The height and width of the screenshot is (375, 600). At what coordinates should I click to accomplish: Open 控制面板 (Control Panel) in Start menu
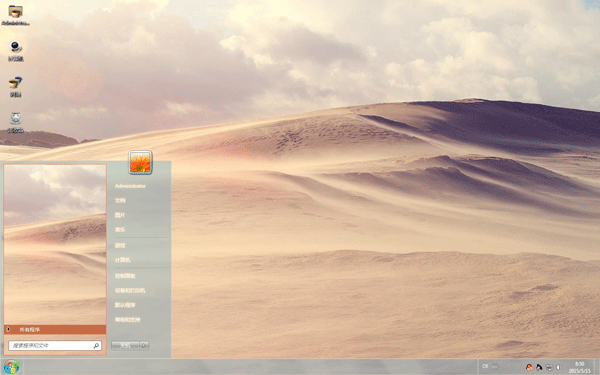(x=125, y=276)
